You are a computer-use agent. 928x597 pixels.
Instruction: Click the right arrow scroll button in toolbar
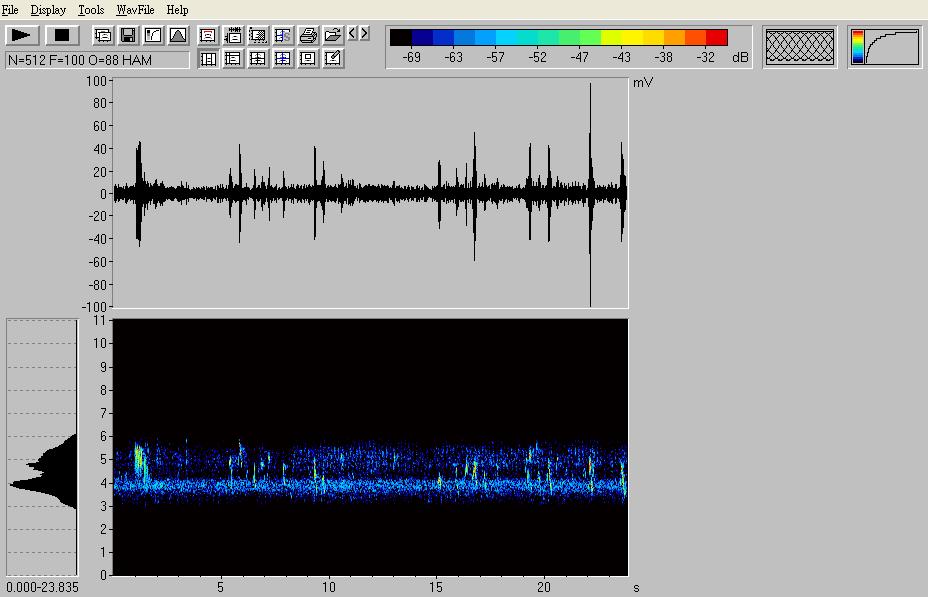(364, 34)
